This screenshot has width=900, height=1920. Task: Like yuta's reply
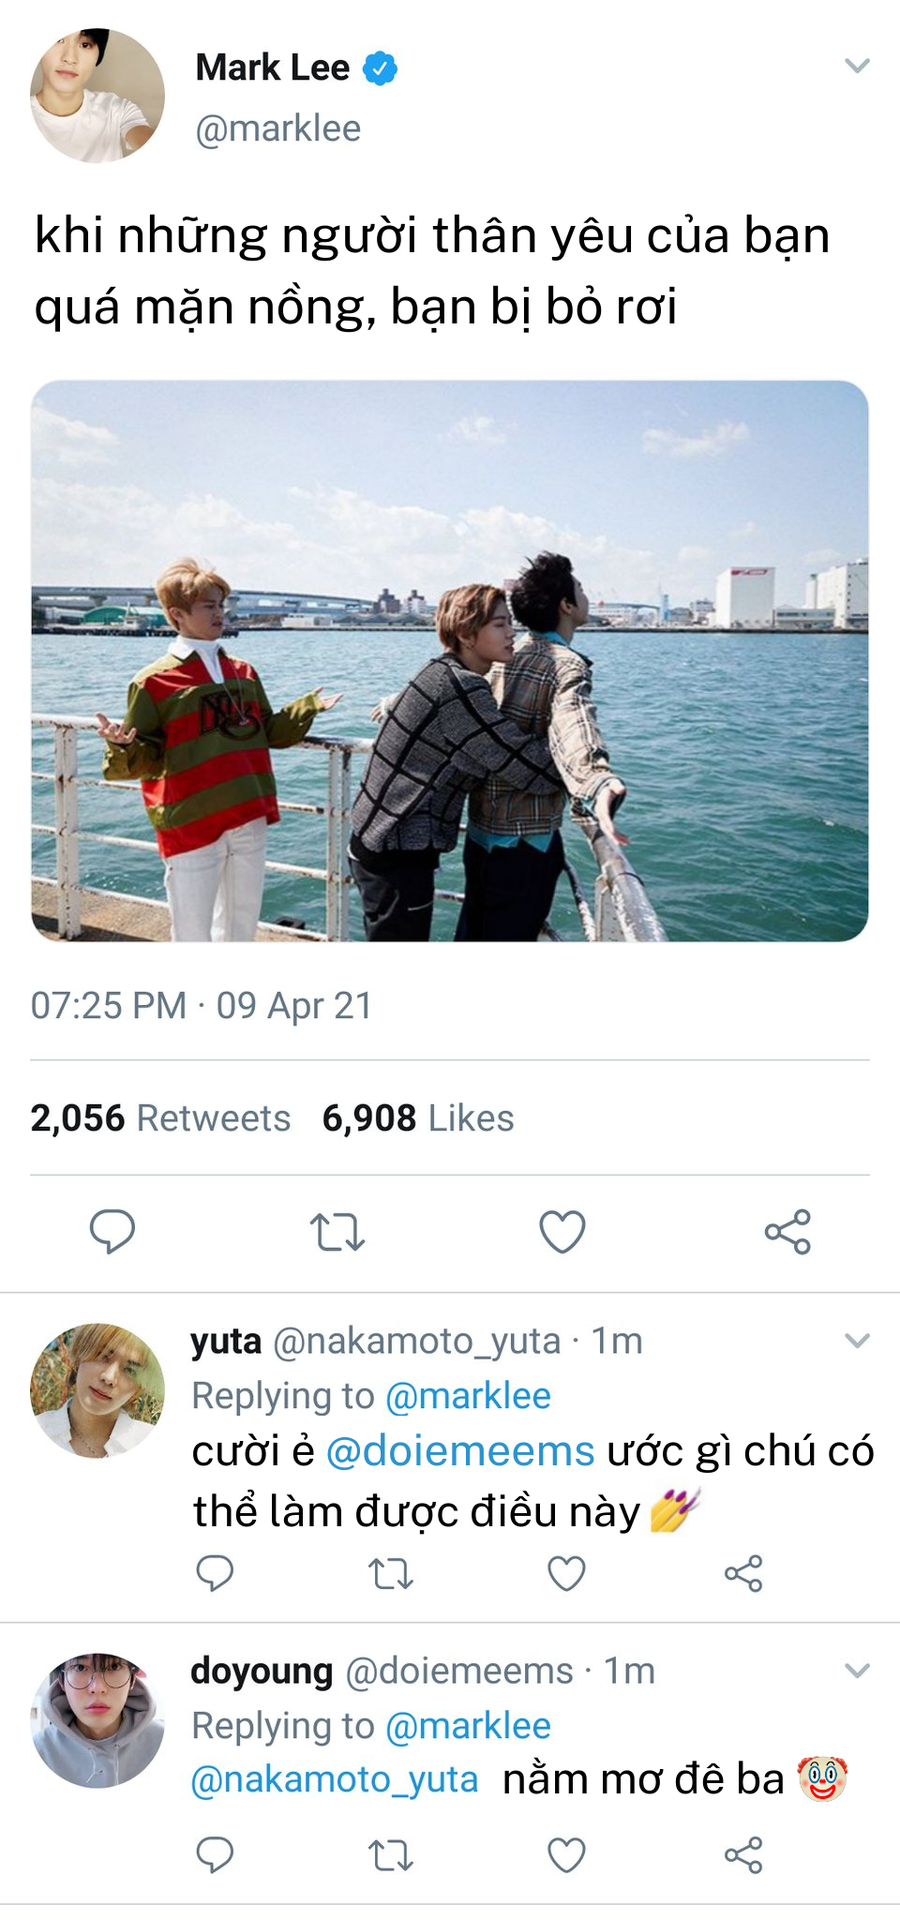pos(566,1574)
